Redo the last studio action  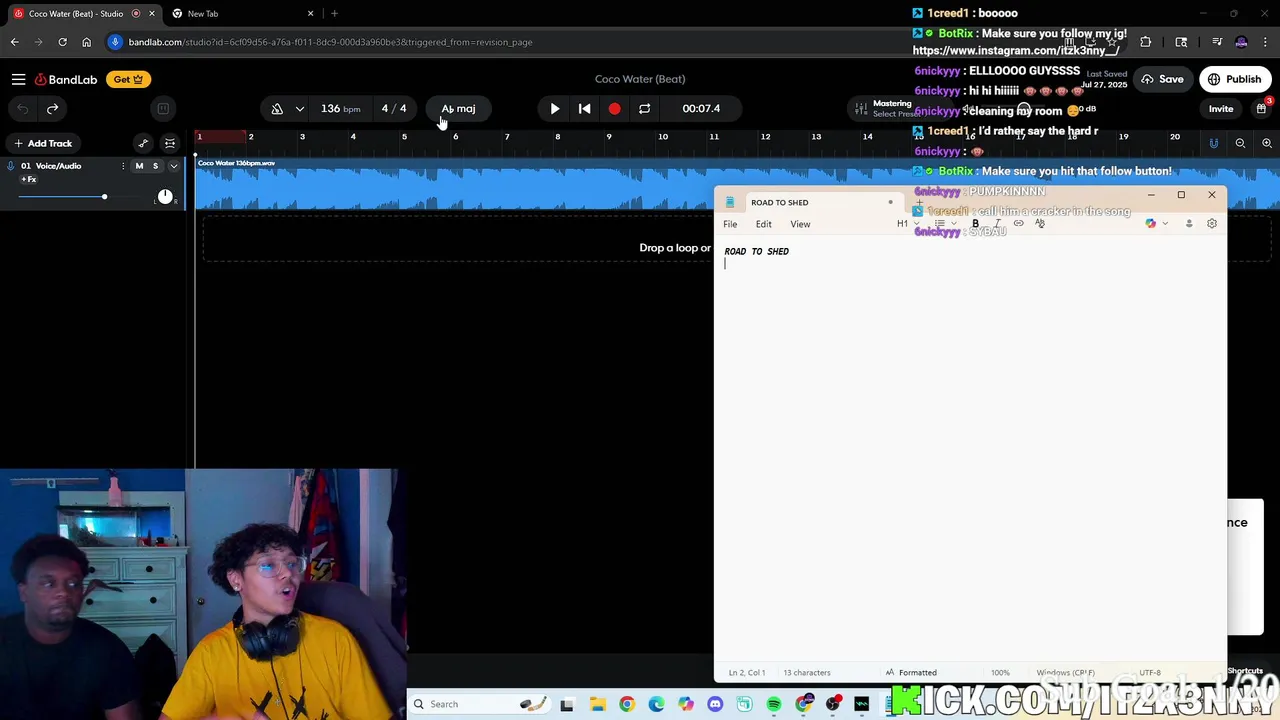tap(52, 108)
